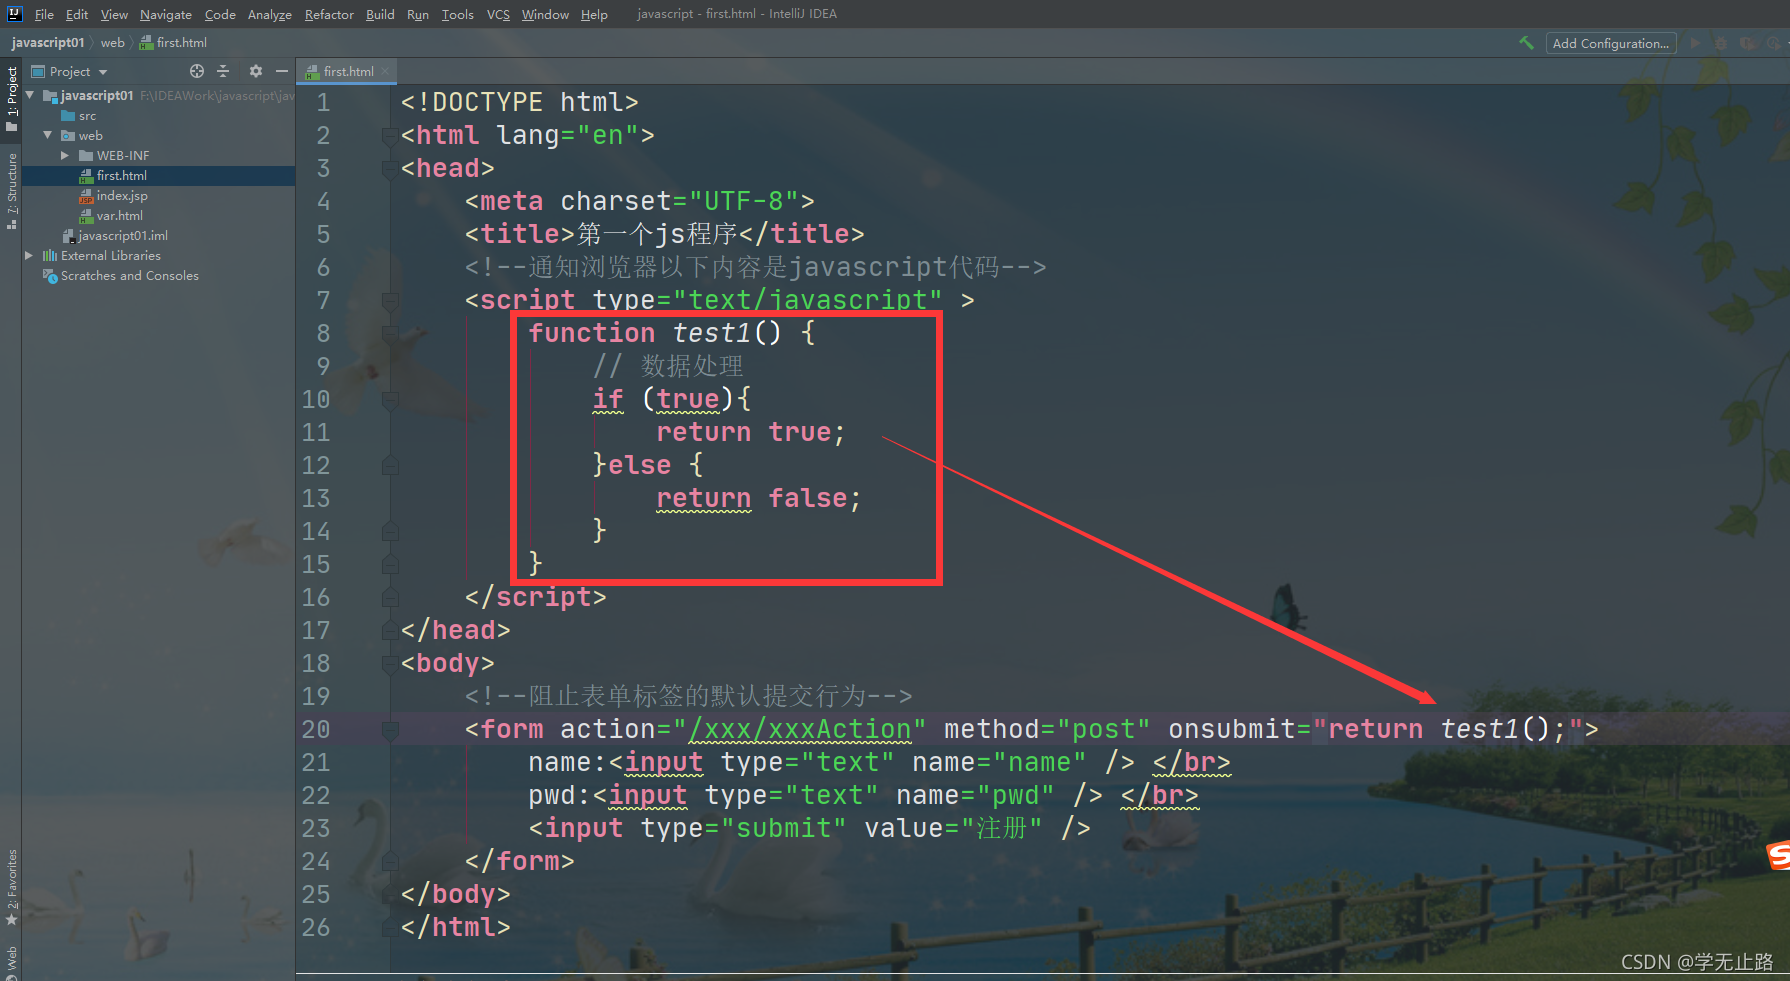Open the Refactor menu
The image size is (1790, 981).
pos(329,14)
